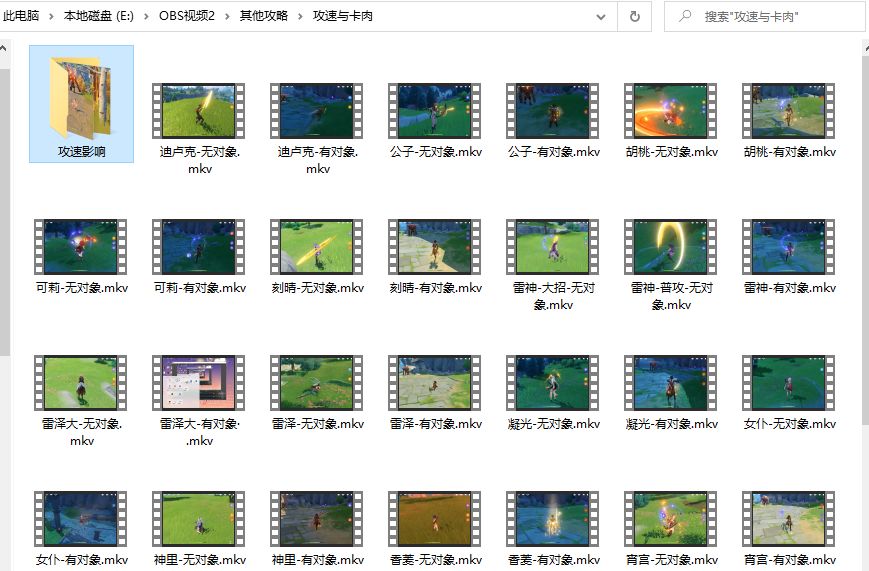869x571 pixels.
Task: Navigate to 本地磁盘 (E:) breadcrumb
Action: click(99, 16)
